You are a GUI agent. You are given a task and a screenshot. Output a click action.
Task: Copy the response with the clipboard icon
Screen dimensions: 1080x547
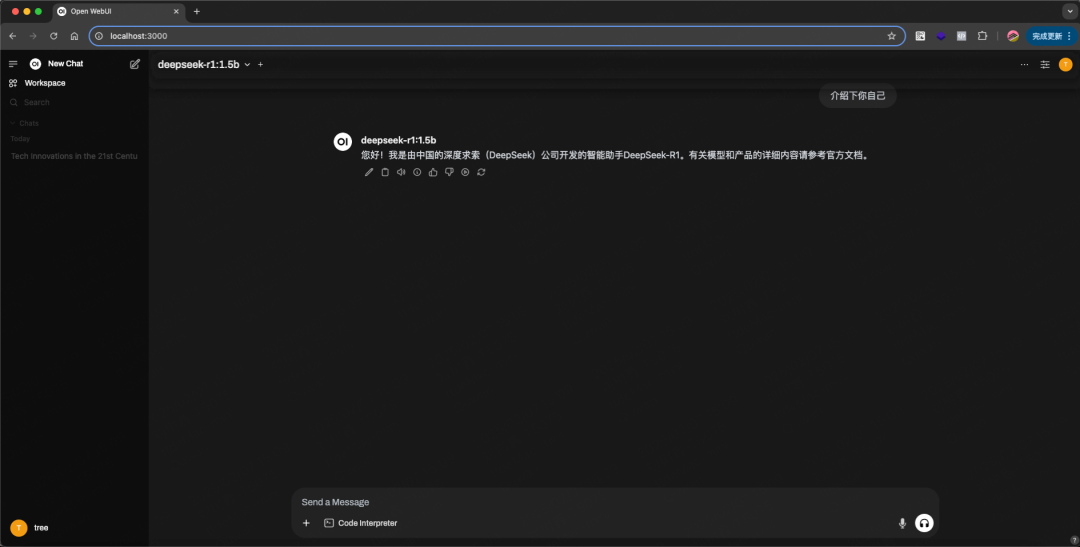coord(385,172)
